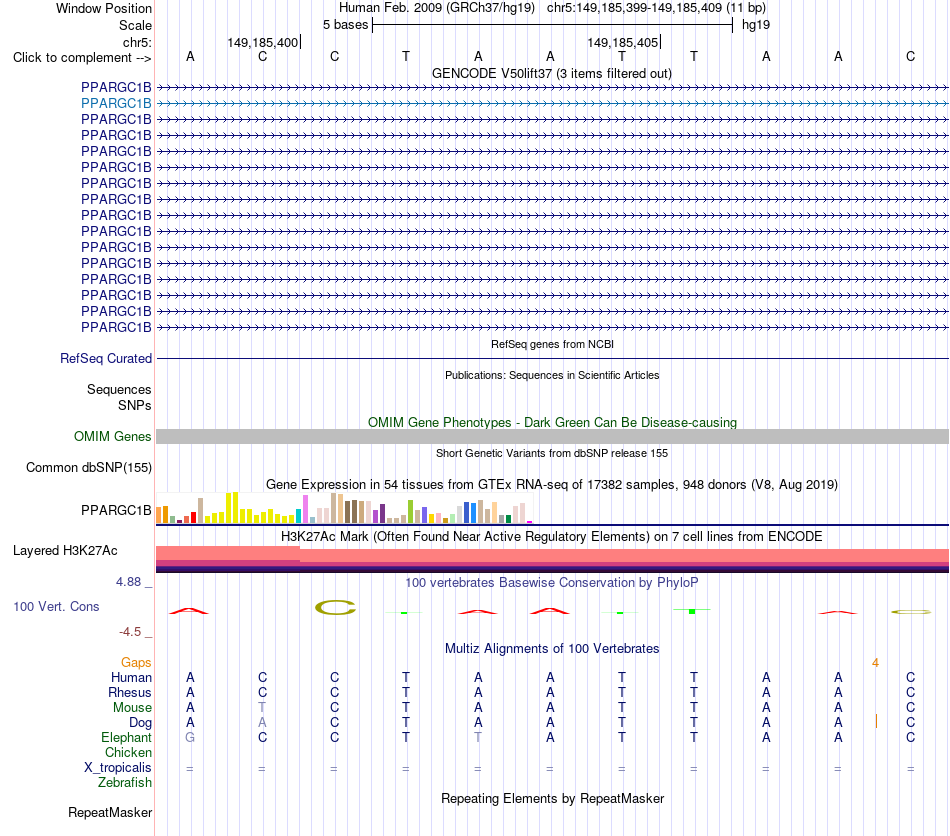Screen dimensions: 950x836
Task: Click the 'chr5:149,185,399-149,185,409 (11 bp)' position text
Action: 656,8
